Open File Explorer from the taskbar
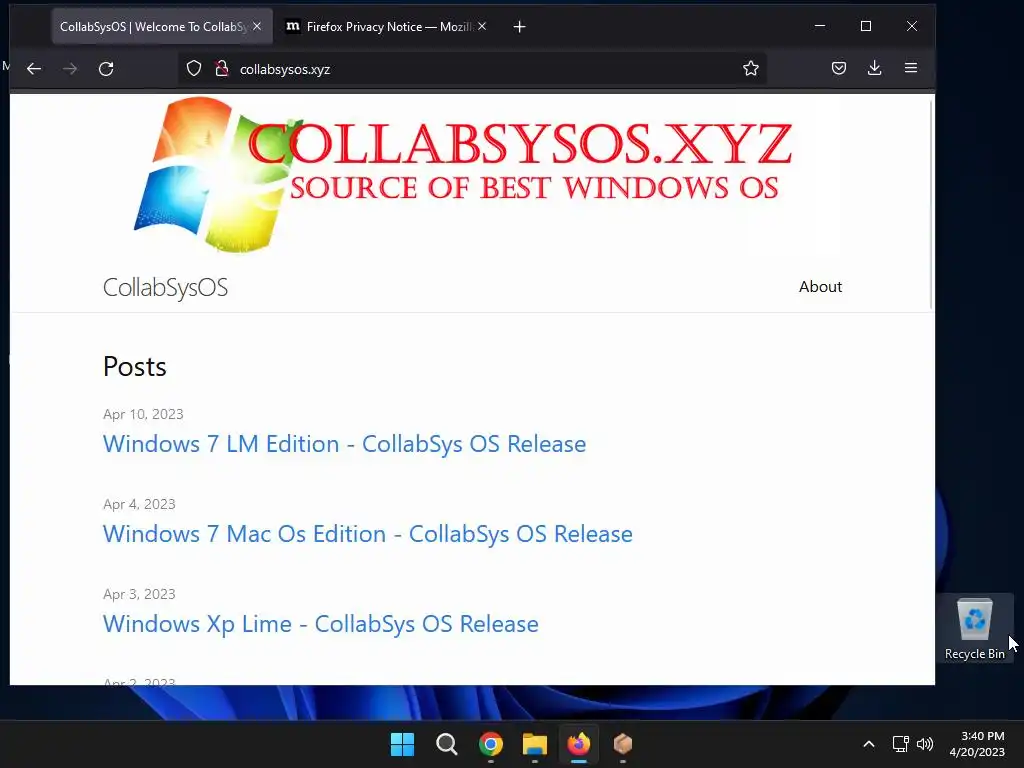This screenshot has width=1024, height=768. click(x=535, y=744)
